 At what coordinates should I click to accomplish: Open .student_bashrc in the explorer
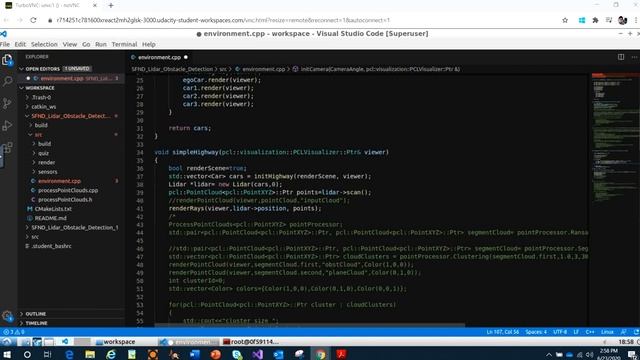(x=51, y=246)
